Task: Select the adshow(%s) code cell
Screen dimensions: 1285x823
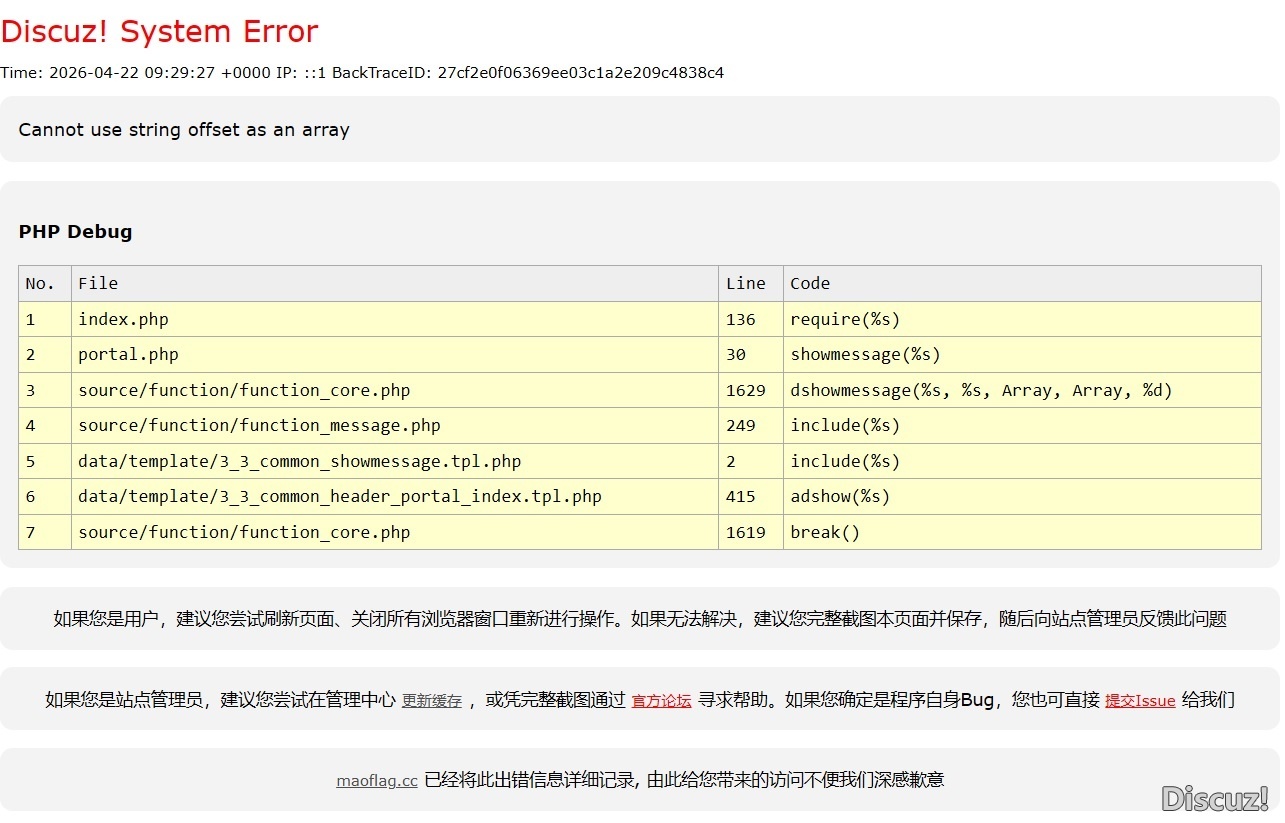Action: 840,497
